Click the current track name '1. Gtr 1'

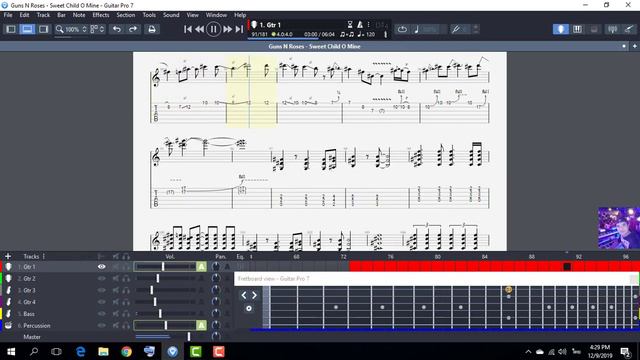tap(270, 25)
